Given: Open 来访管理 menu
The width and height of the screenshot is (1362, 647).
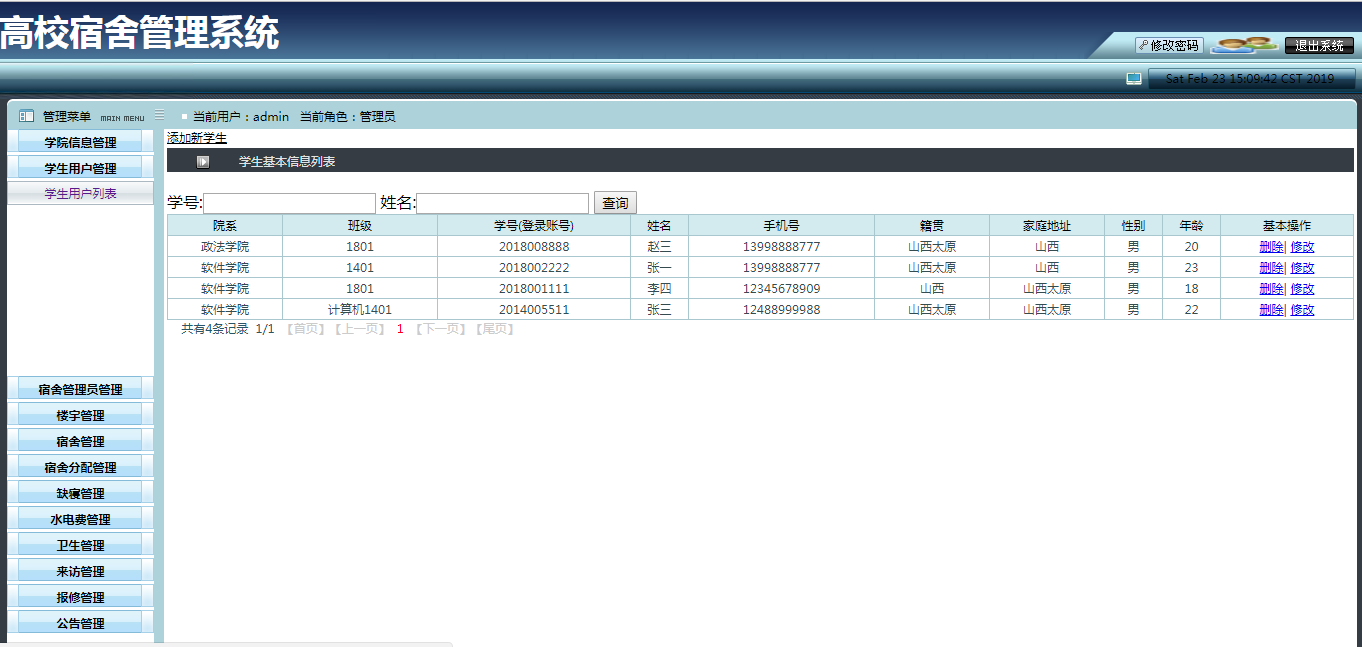Looking at the screenshot, I should tap(80, 571).
